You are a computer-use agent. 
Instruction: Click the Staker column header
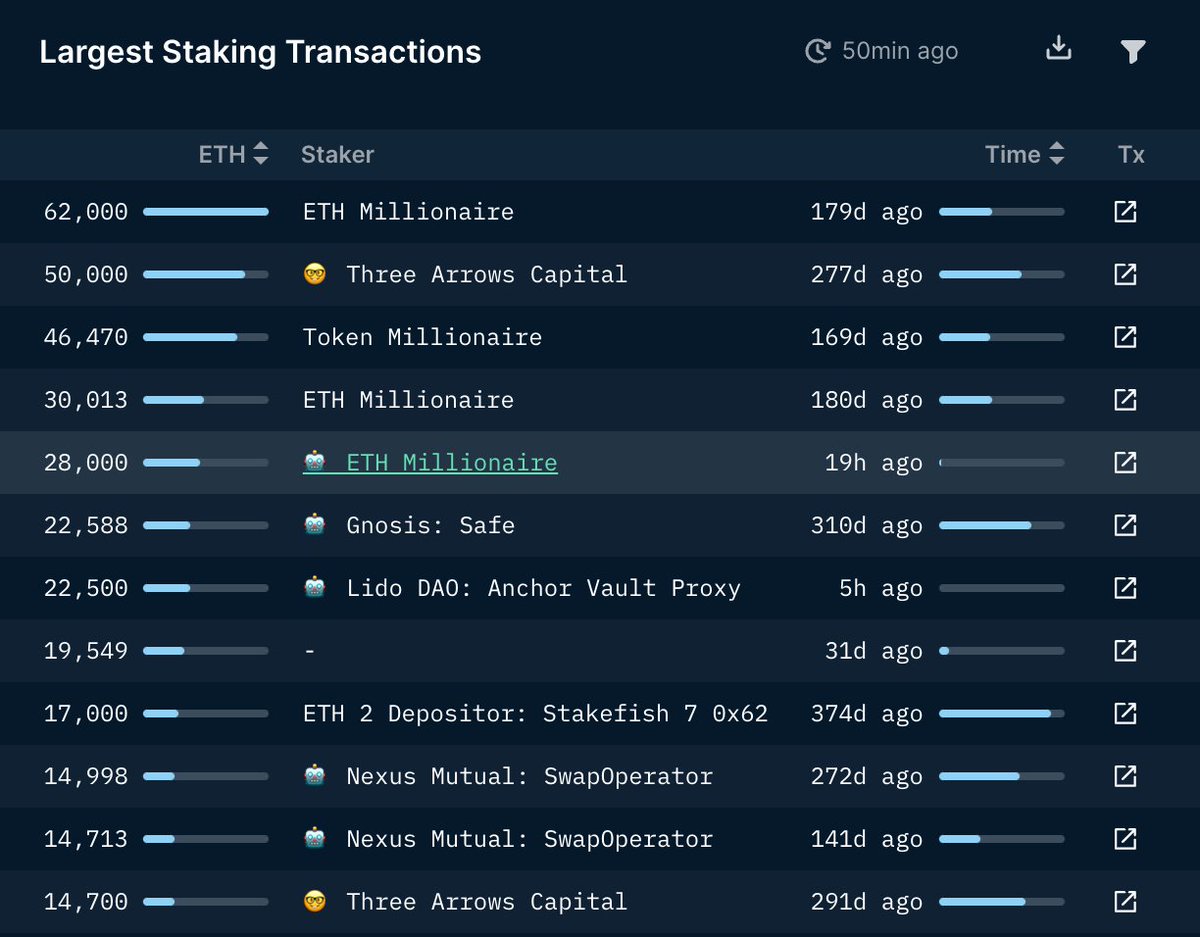click(337, 154)
